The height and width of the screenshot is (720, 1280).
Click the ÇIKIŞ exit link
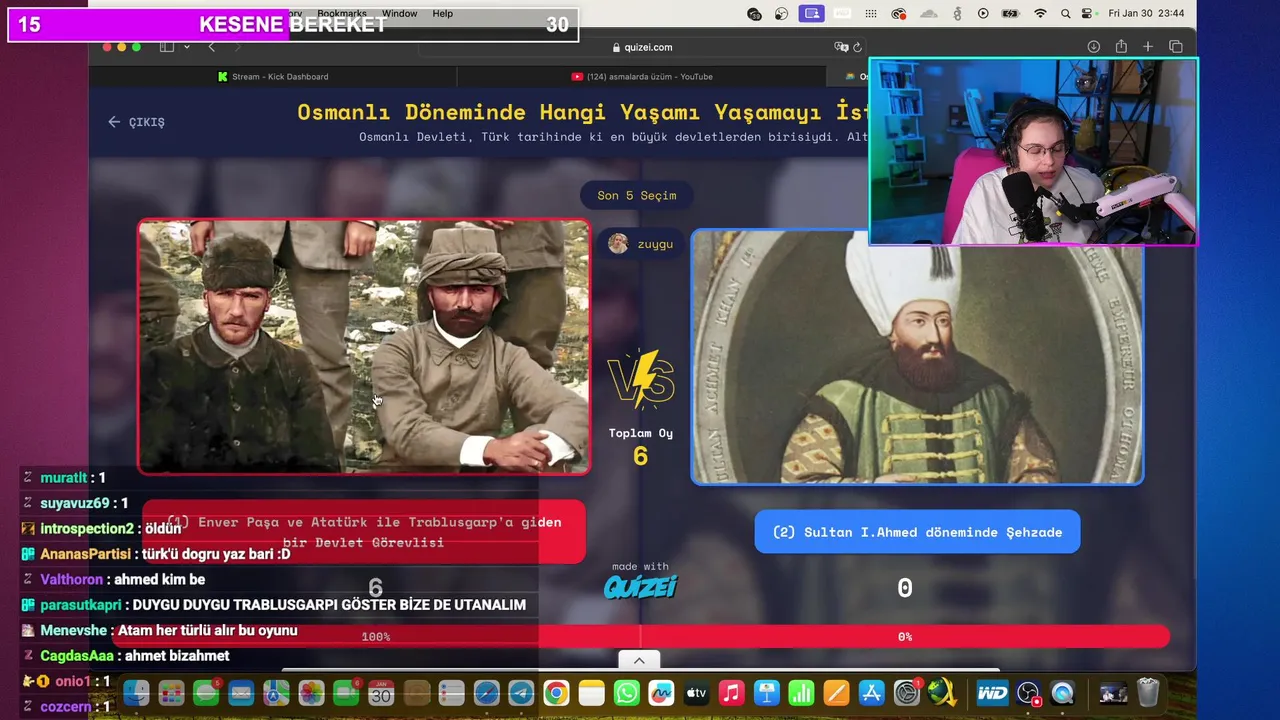[136, 122]
